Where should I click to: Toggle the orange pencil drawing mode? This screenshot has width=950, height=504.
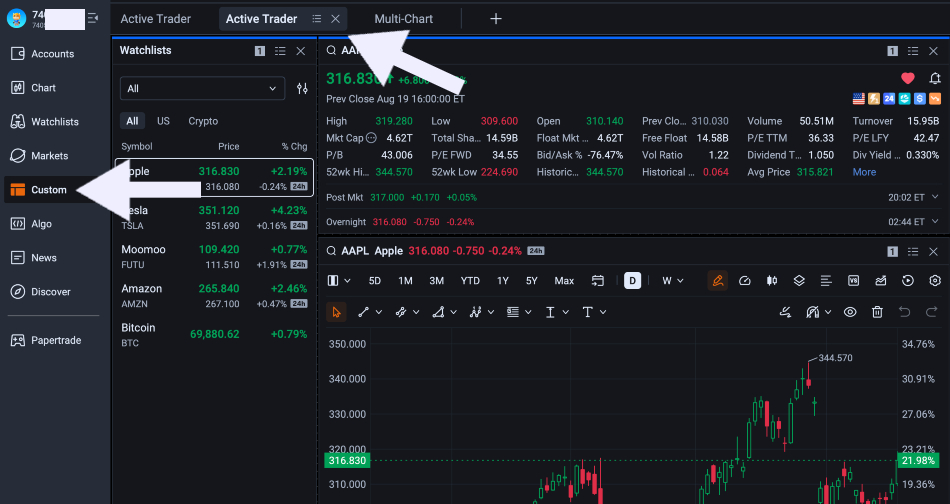pos(717,280)
